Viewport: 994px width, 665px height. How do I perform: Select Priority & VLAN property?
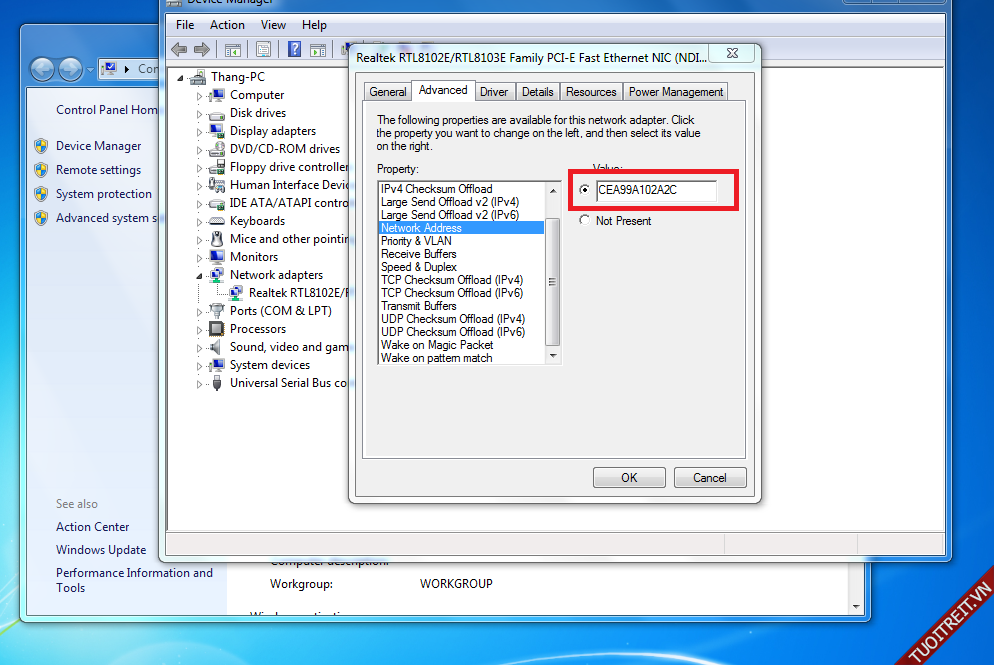(416, 241)
